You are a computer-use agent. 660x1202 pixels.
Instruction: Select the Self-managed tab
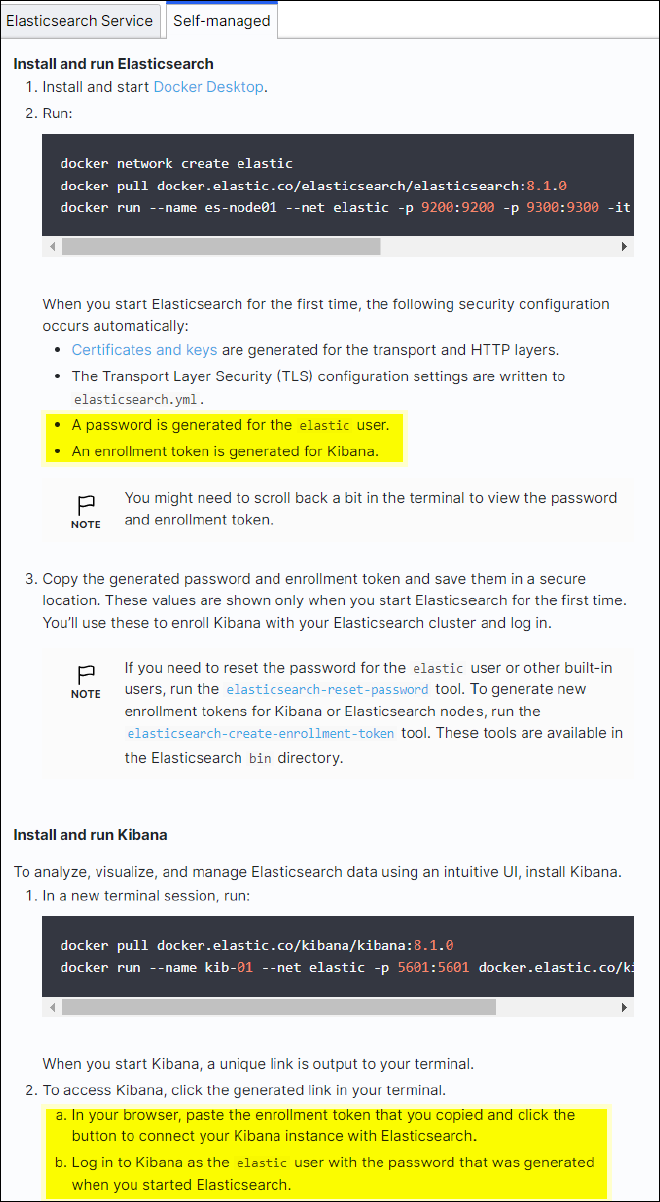point(221,20)
